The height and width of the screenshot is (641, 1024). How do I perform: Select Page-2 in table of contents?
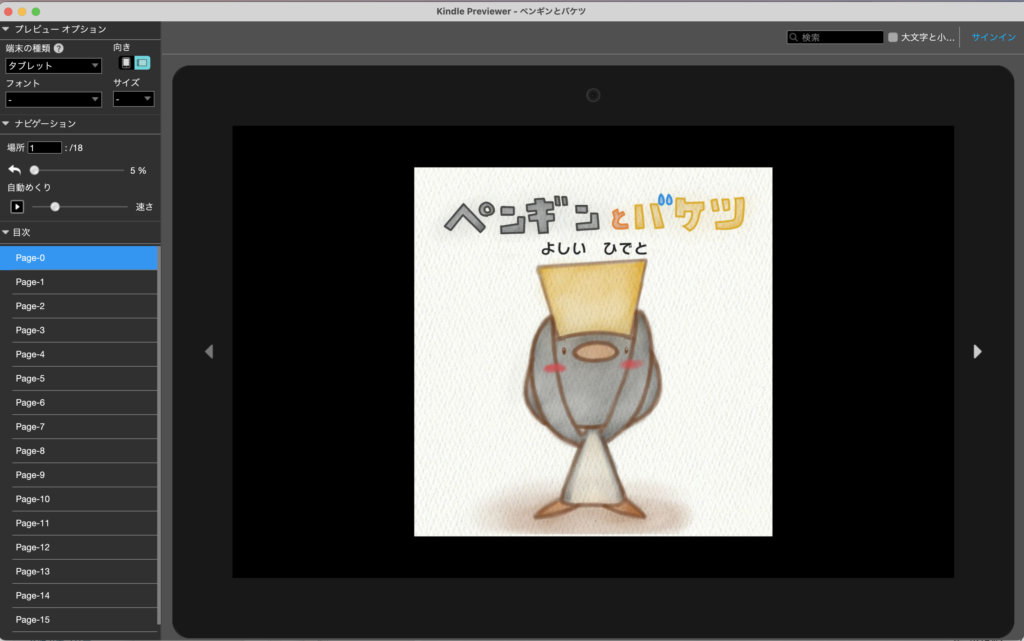[x=78, y=306]
